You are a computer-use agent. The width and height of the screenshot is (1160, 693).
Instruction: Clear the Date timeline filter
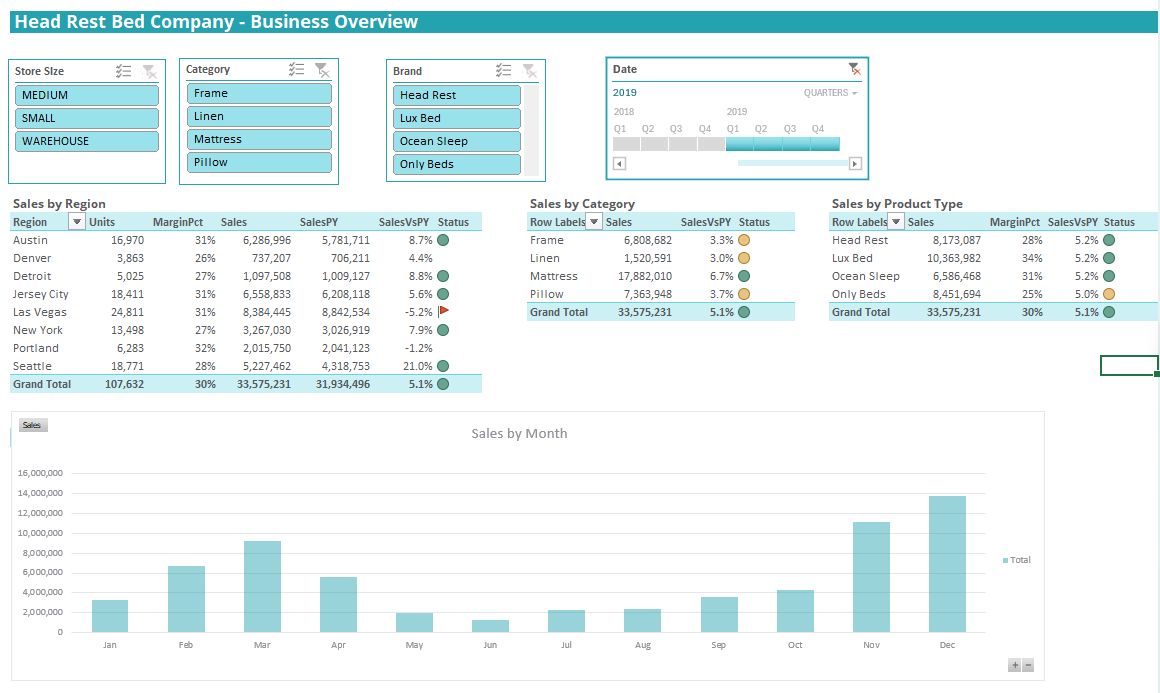click(854, 69)
